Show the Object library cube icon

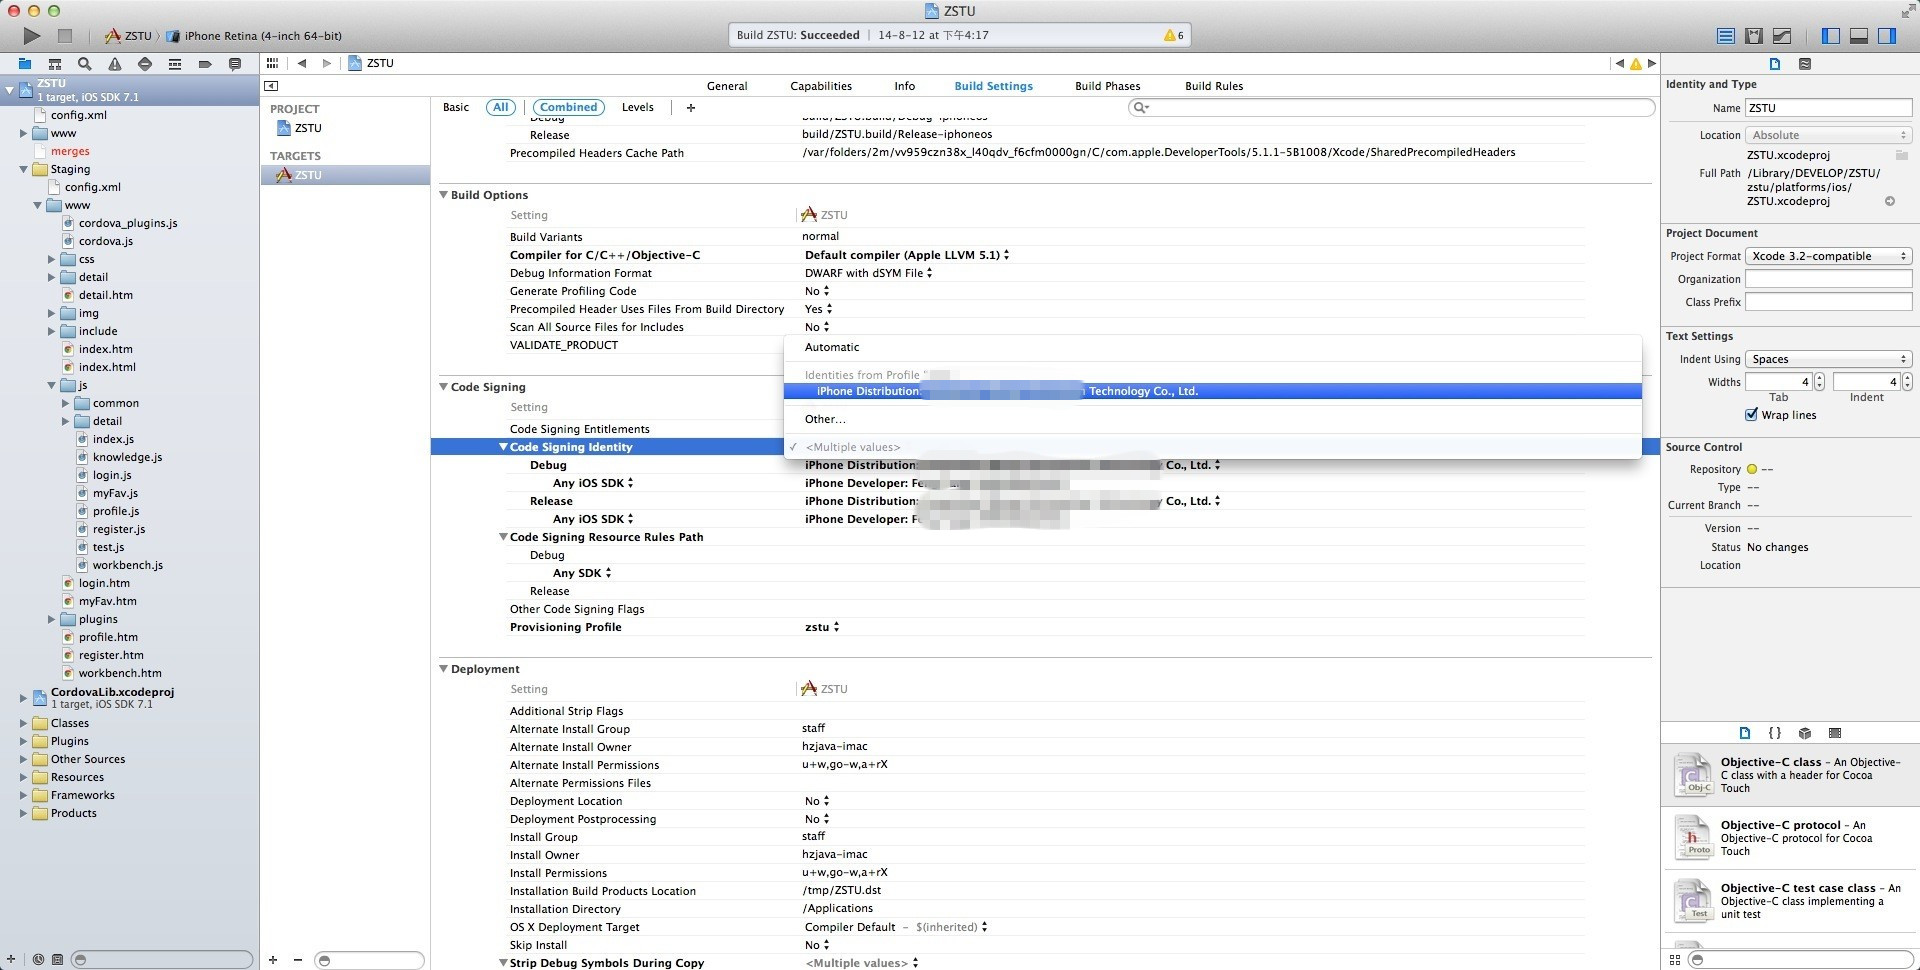(1805, 733)
